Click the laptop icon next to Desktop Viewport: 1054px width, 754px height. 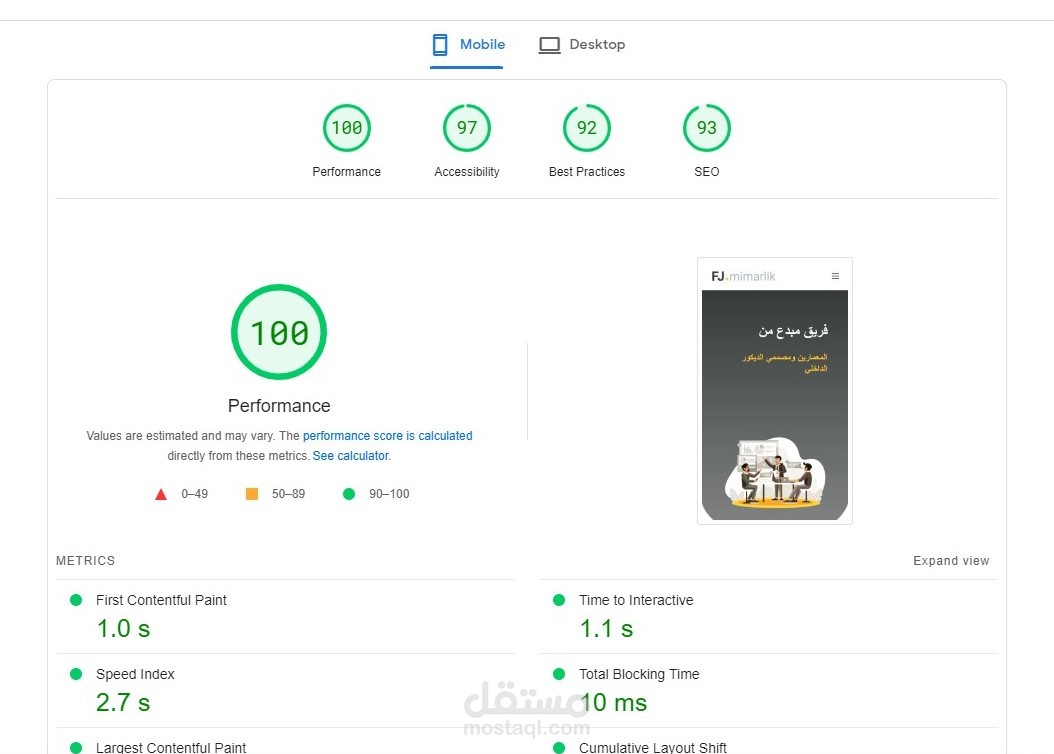[549, 44]
